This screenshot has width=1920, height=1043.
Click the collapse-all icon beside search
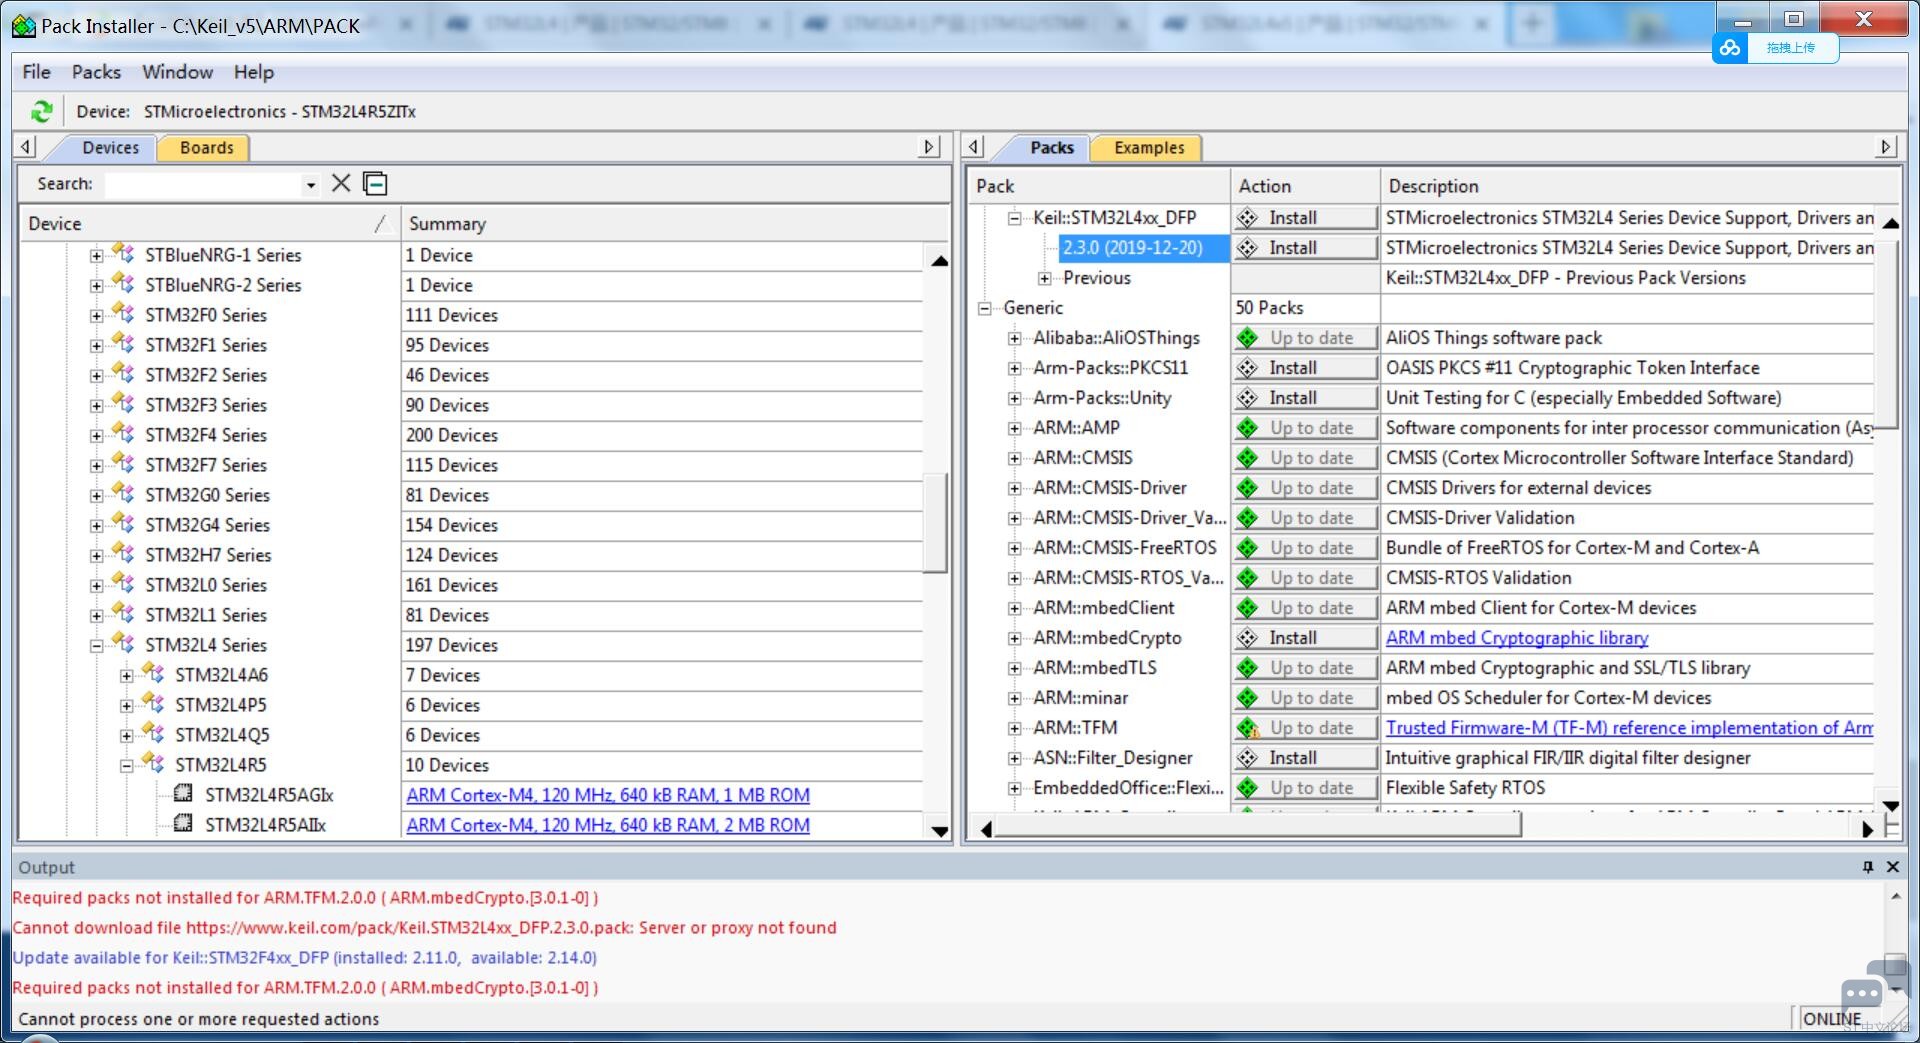click(x=375, y=183)
